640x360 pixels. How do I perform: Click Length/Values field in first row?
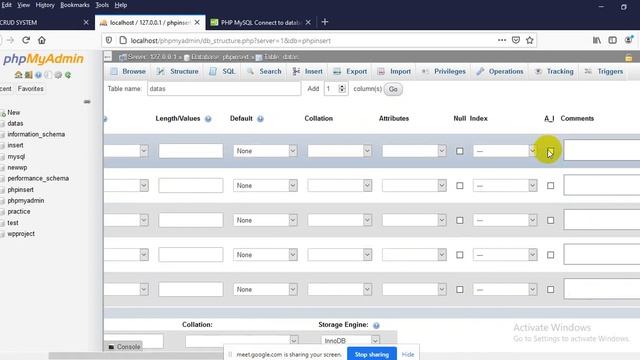pyautogui.click(x=191, y=151)
